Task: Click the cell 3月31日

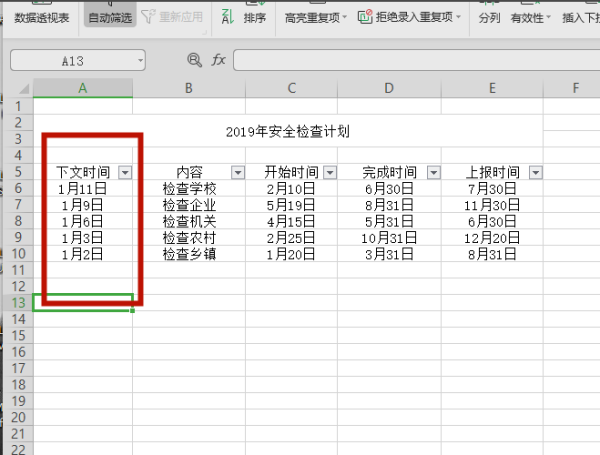Action: click(x=389, y=254)
